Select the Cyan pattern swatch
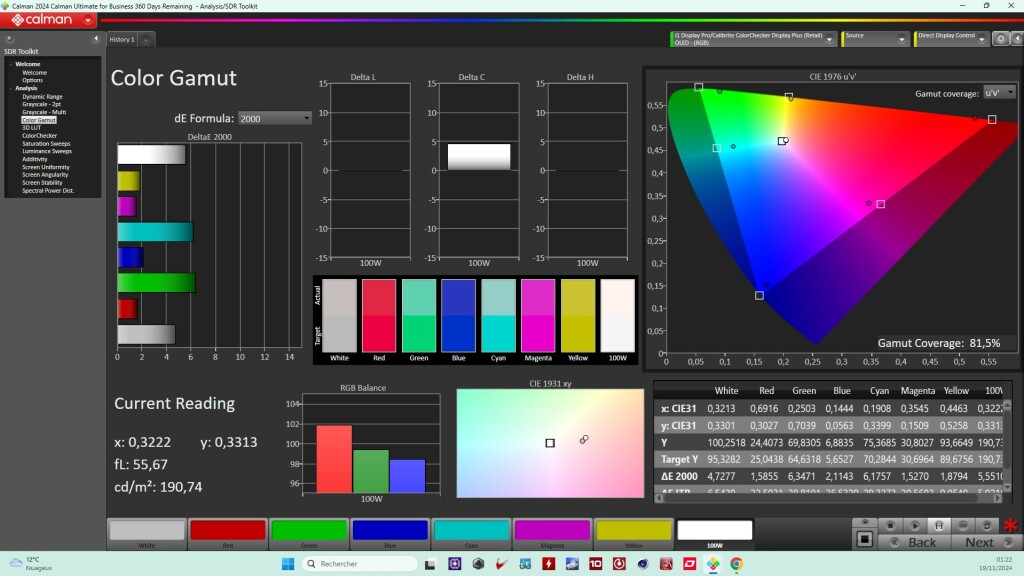This screenshot has height=576, width=1024. coord(471,534)
